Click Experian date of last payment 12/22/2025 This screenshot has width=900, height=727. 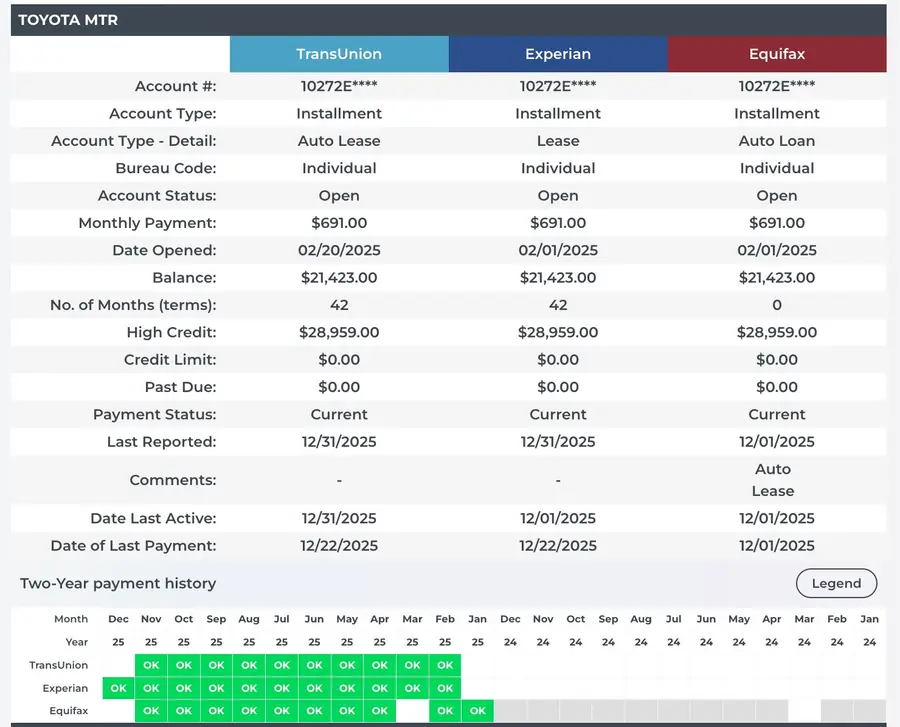[x=558, y=546]
